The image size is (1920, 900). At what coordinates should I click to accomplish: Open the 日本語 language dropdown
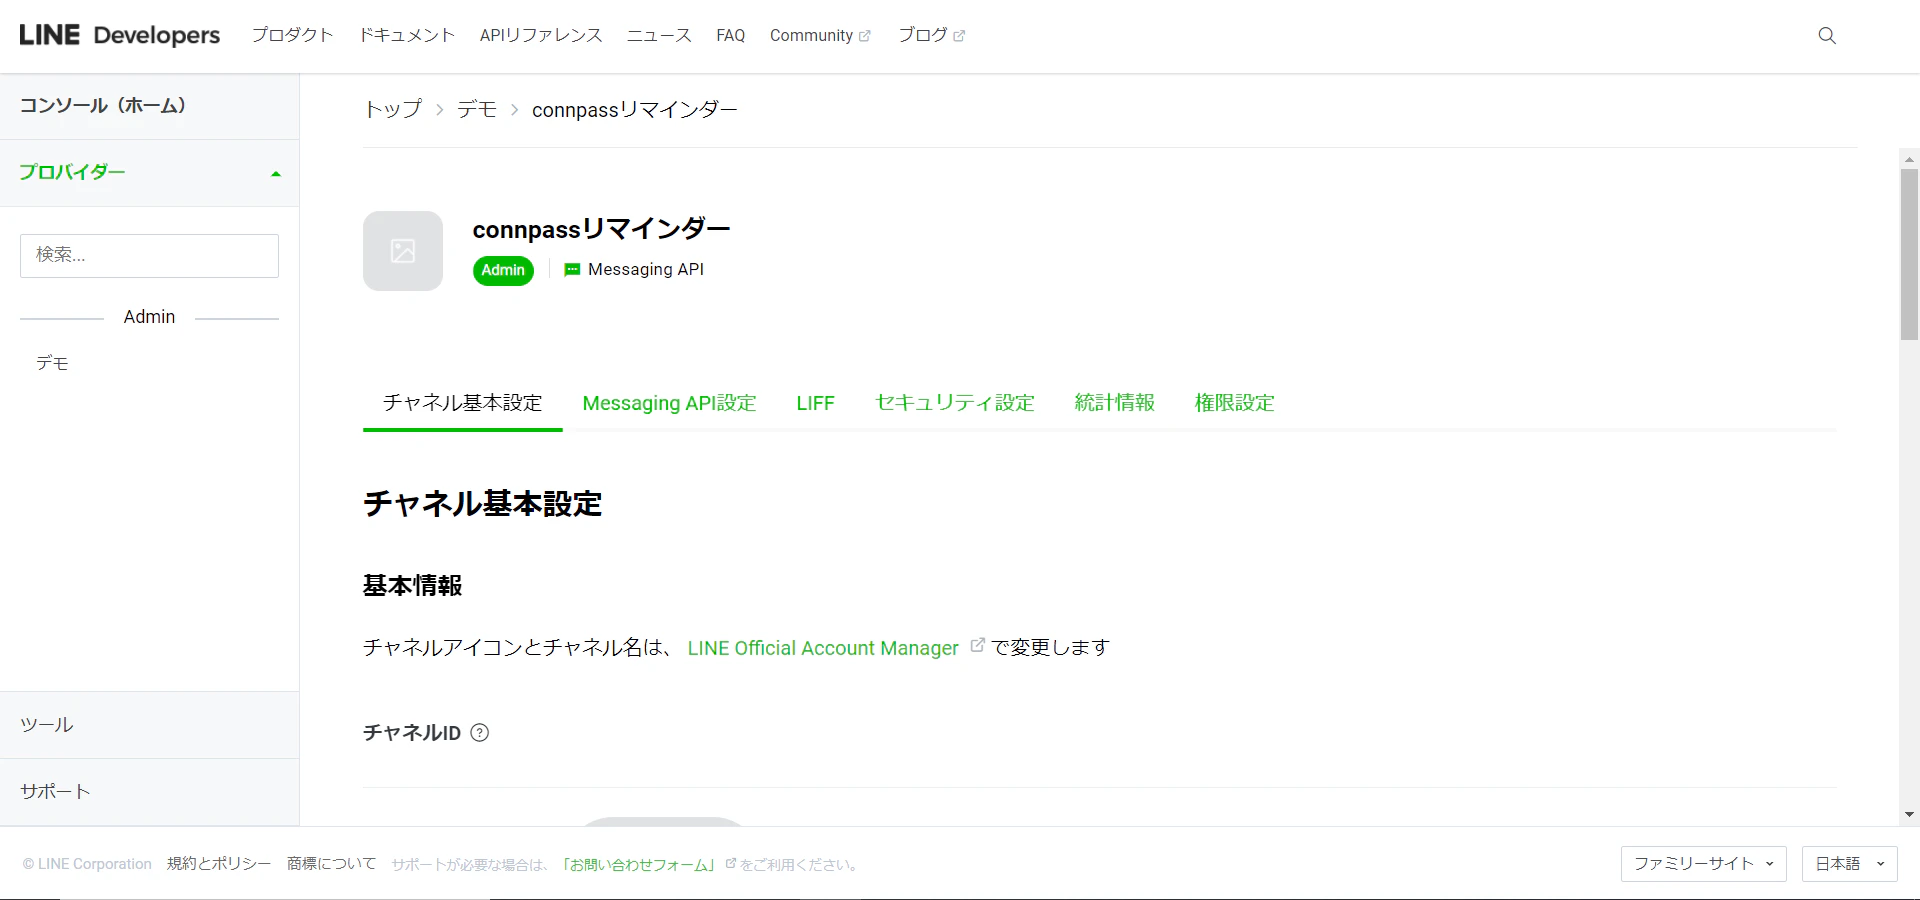(1850, 864)
